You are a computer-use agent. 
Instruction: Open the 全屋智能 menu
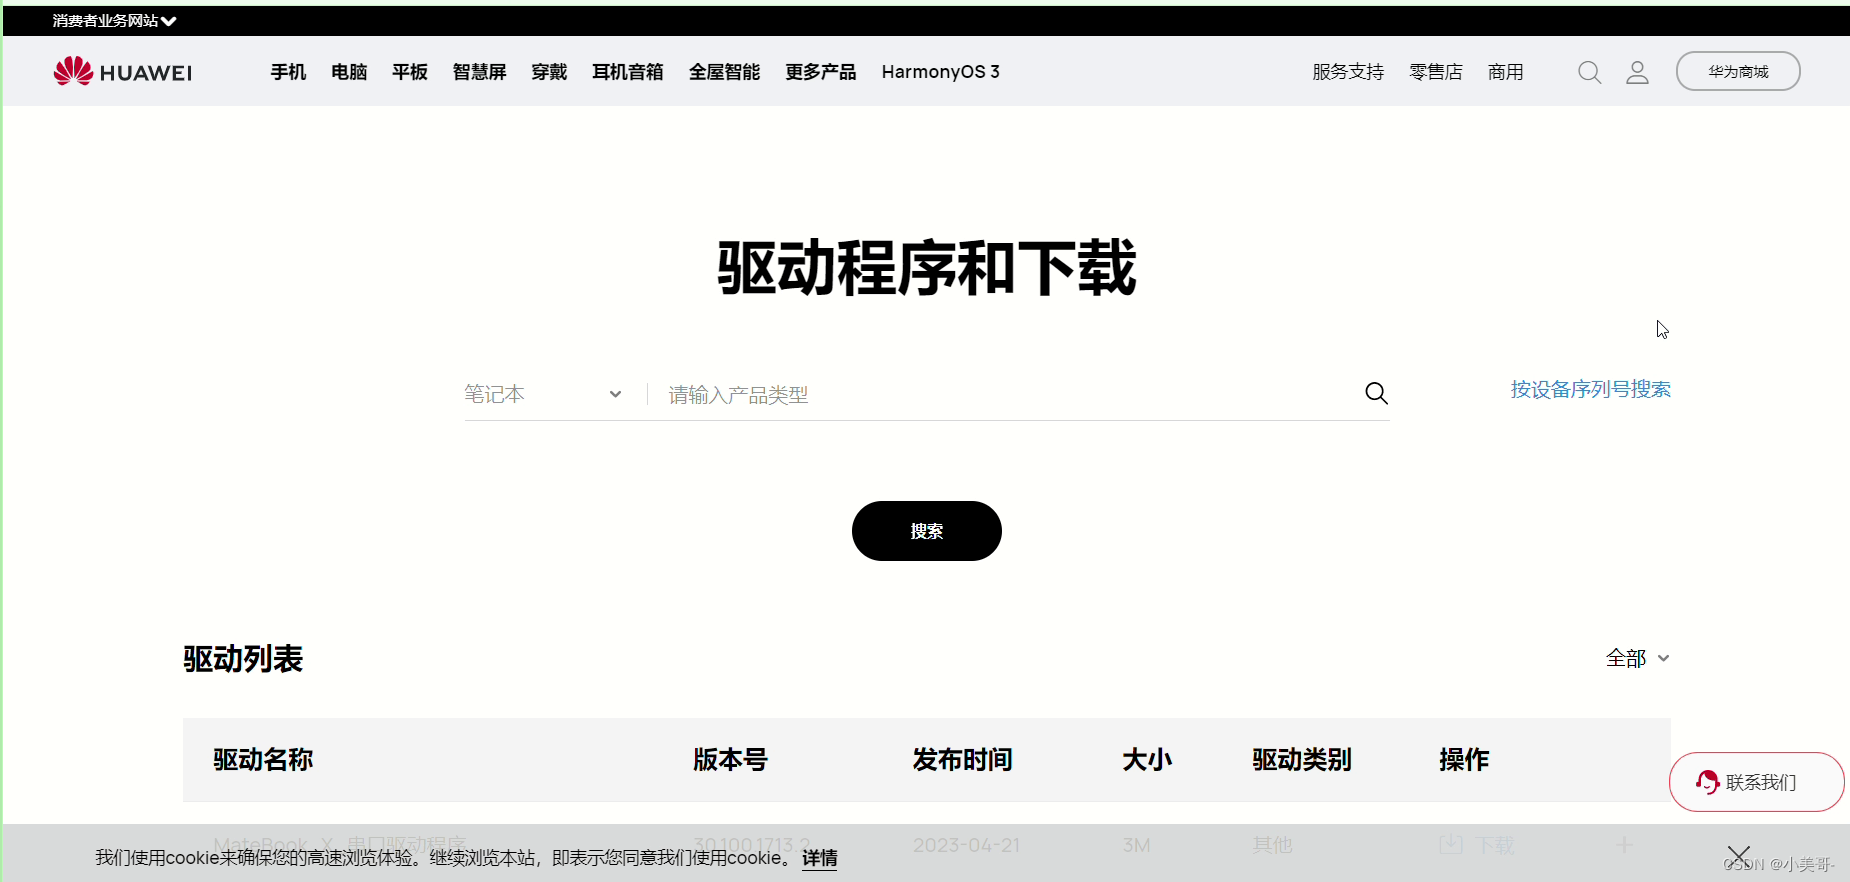click(x=725, y=72)
